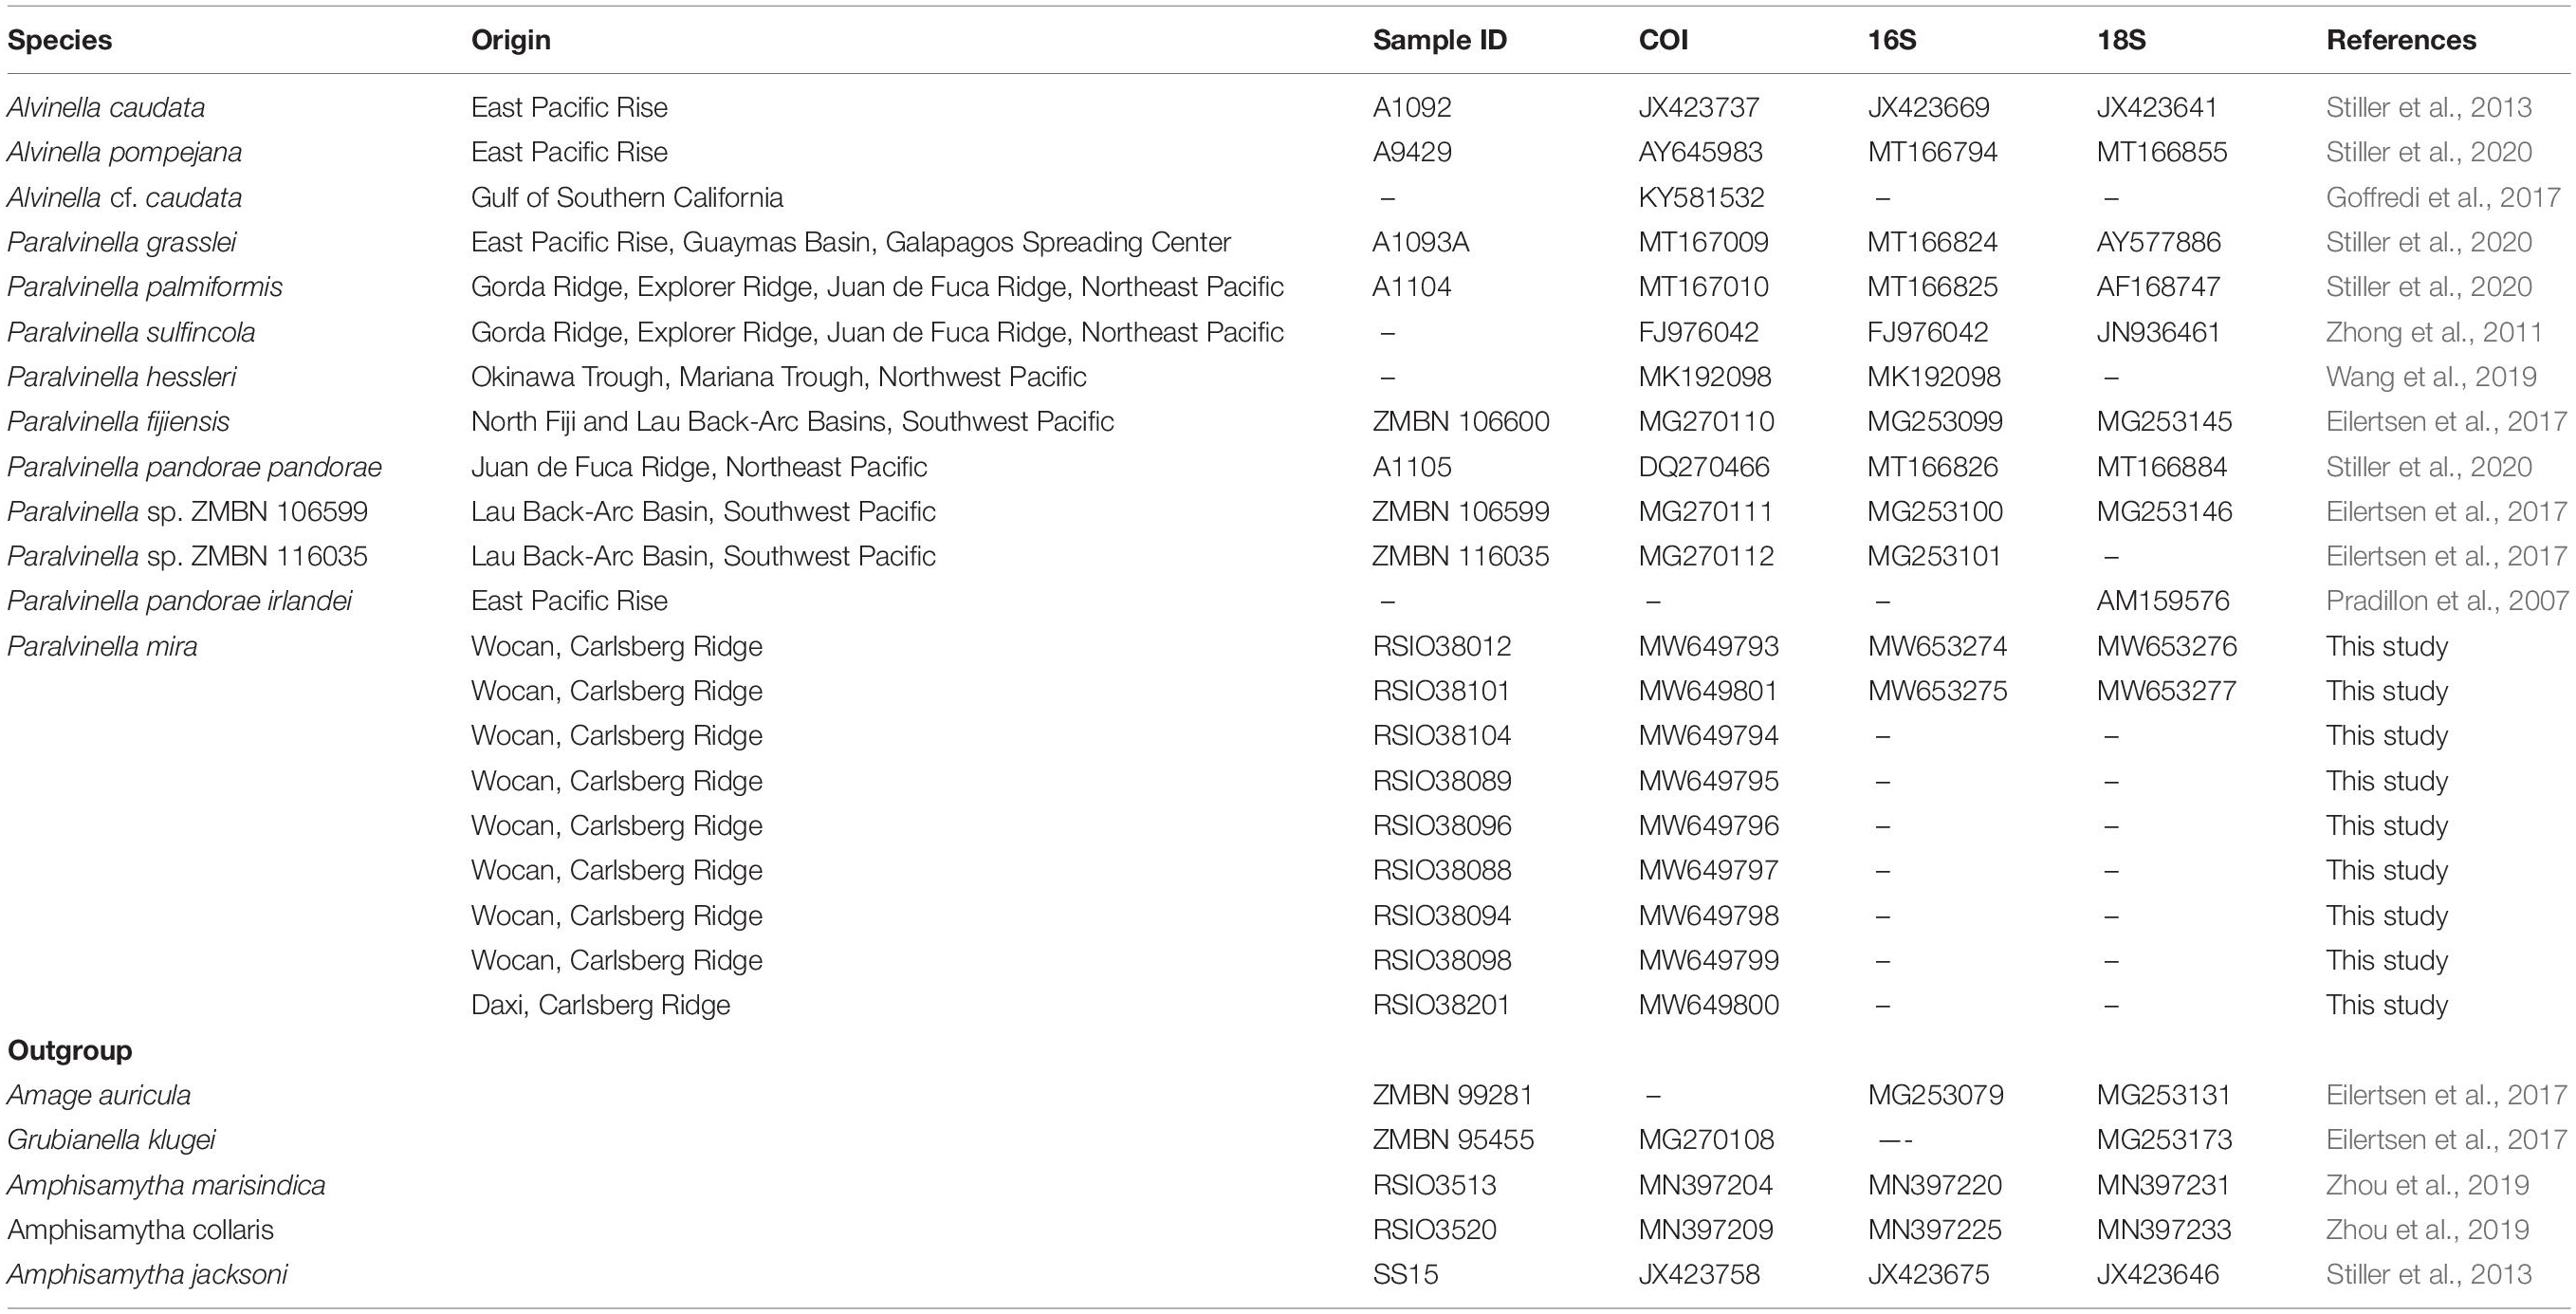Open the Eilertsen et al., 2017 reference for Grubianella klugei
This screenshot has height=1314, width=2576.
coord(2446,1140)
